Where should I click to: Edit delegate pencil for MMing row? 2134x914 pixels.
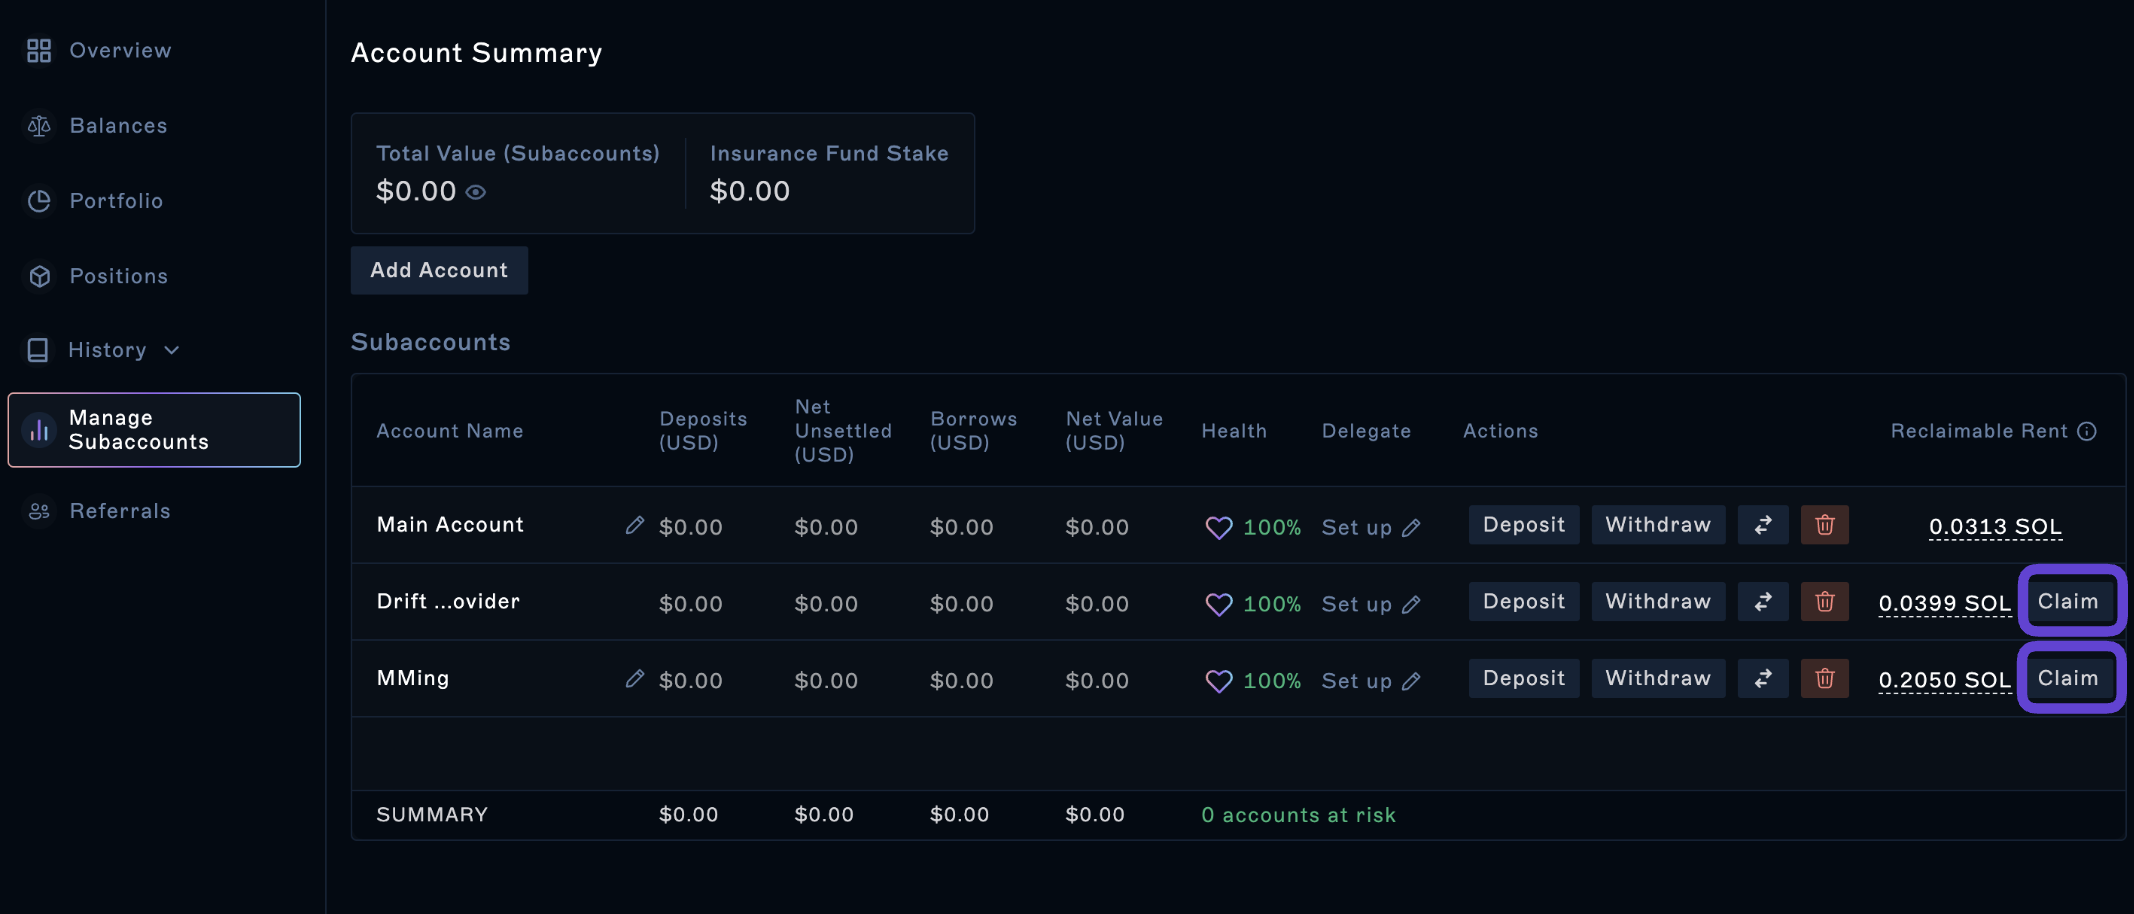(x=1411, y=682)
